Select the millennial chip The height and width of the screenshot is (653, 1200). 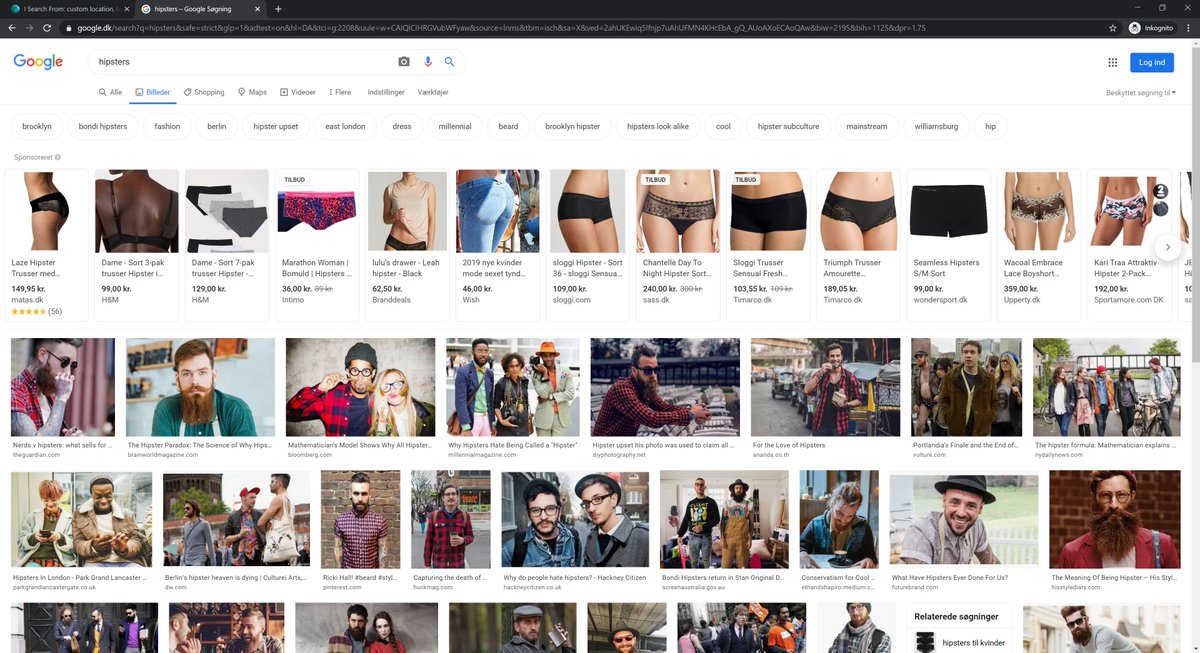point(455,127)
